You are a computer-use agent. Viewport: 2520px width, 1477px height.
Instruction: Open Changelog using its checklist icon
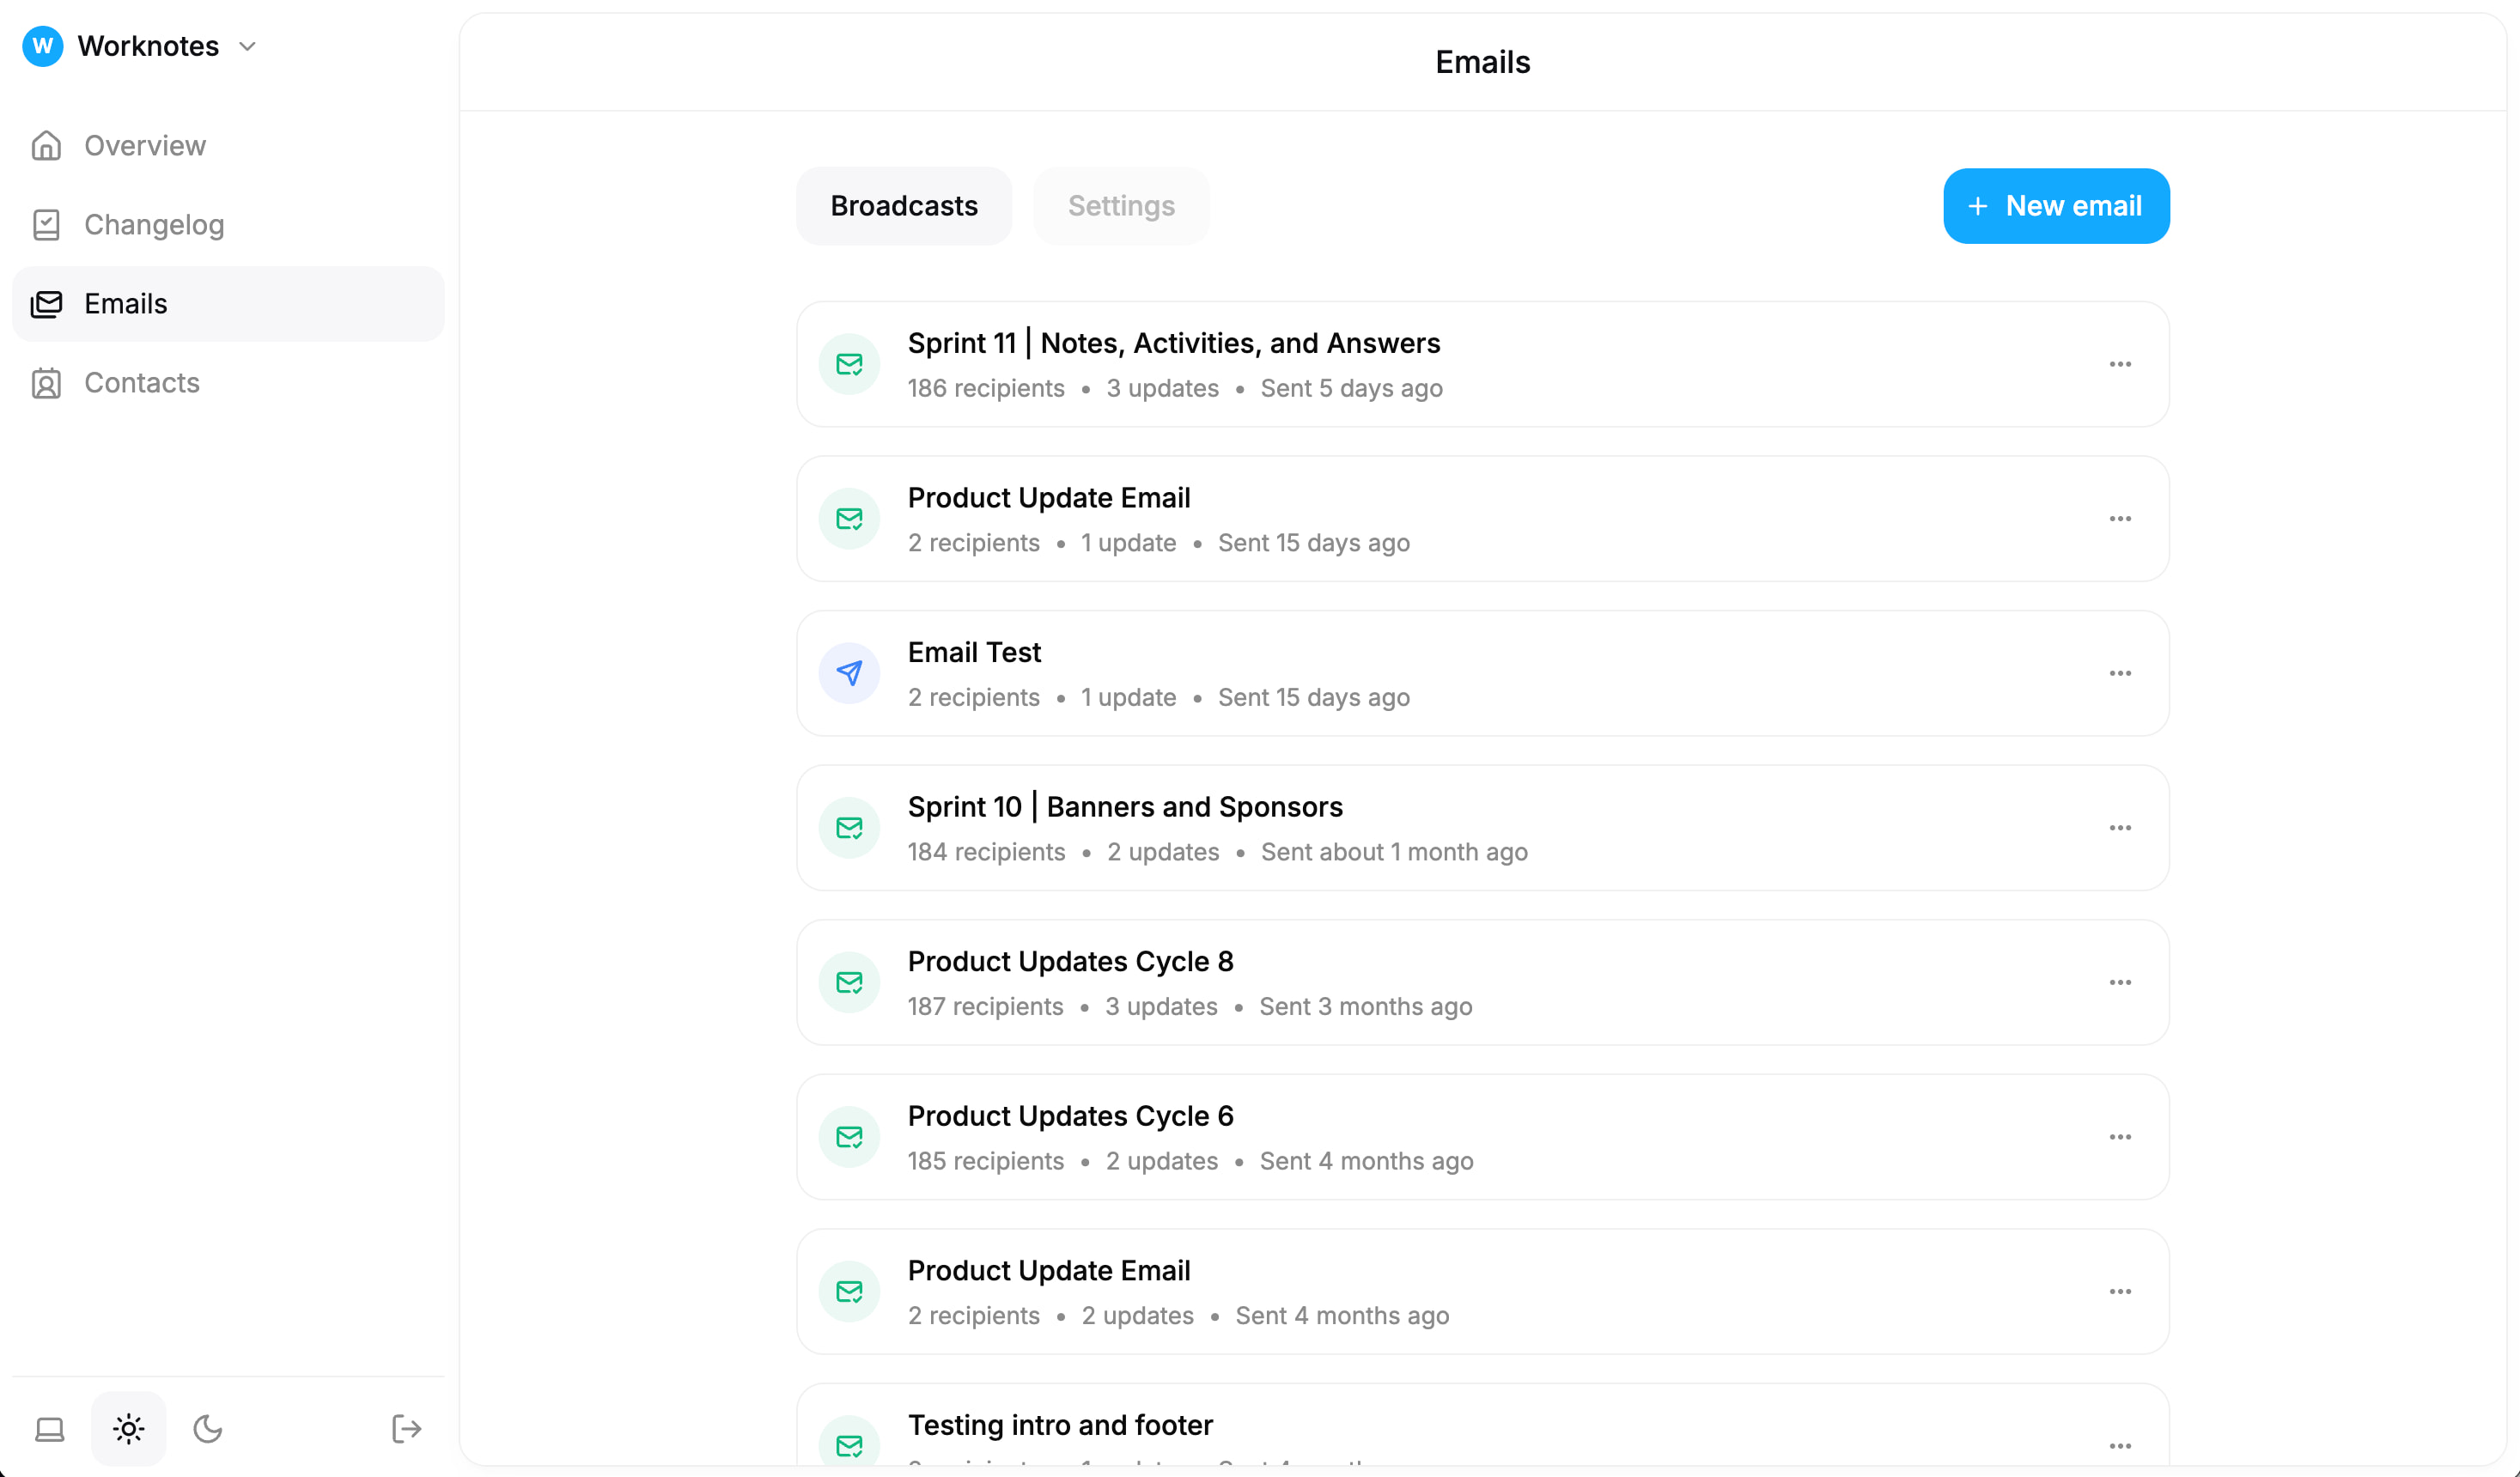tap(47, 224)
